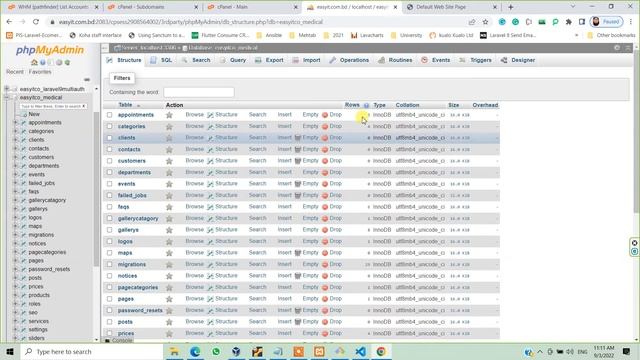Empty the clients table
Image resolution: width=640 pixels, height=360 pixels.
tap(307, 138)
